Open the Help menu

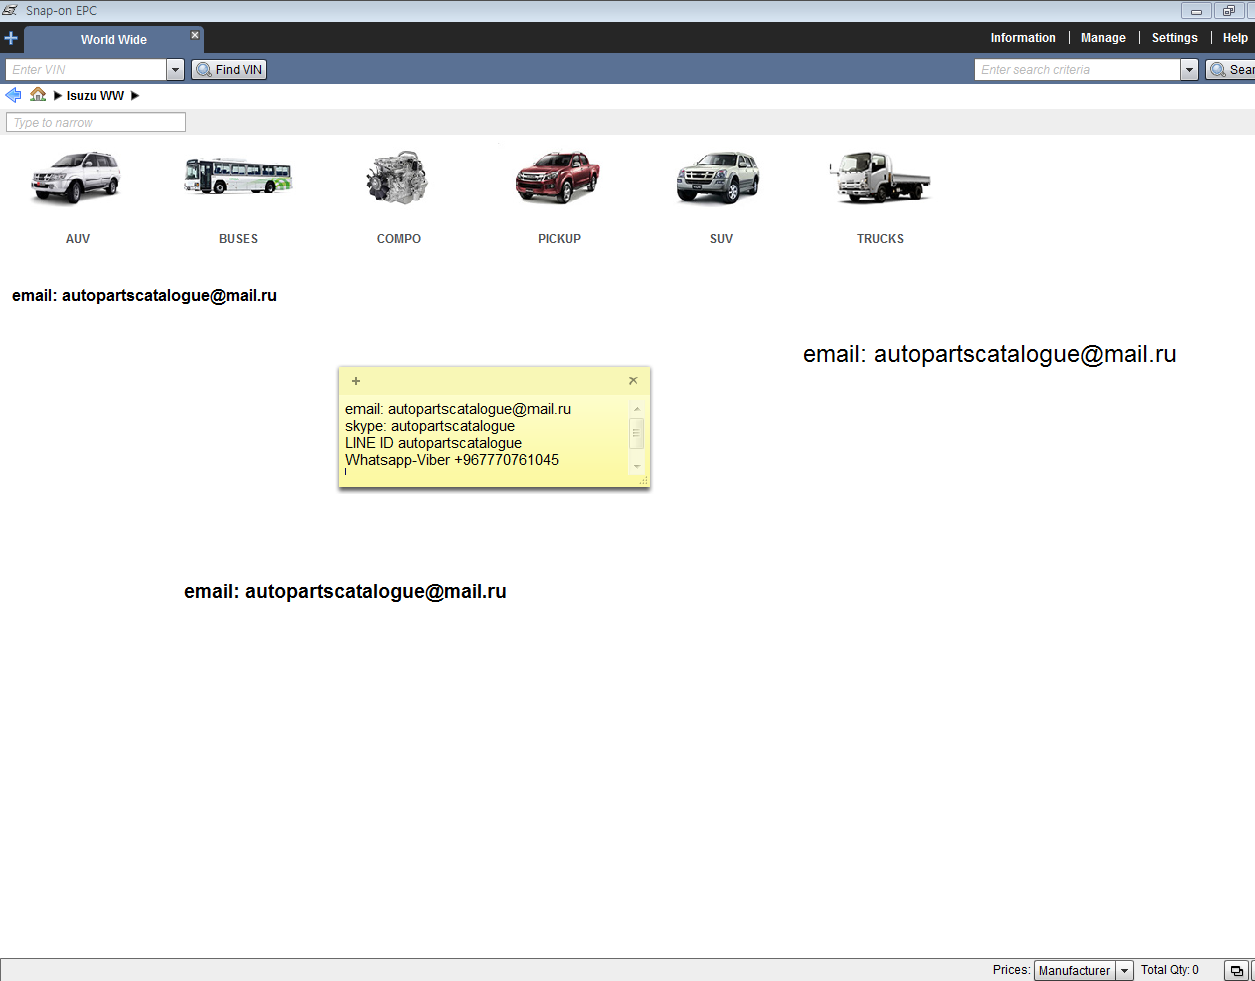pyautogui.click(x=1235, y=38)
